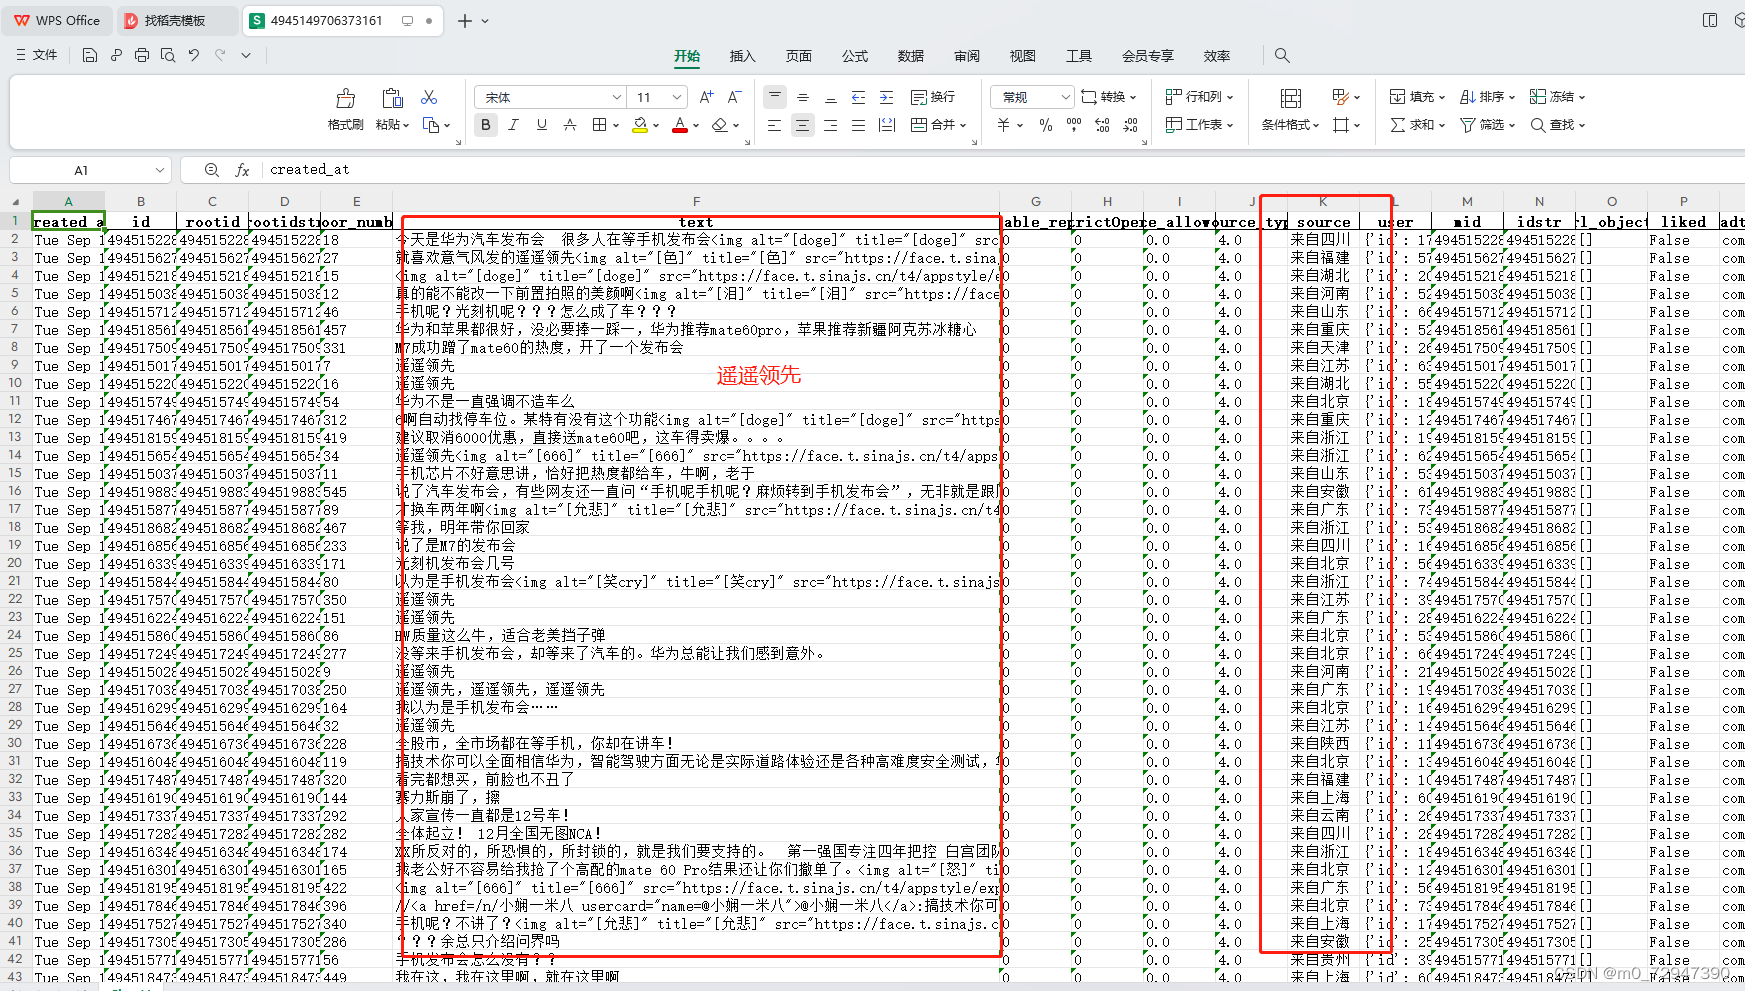Expand the Name Box A1 dropdown

click(x=160, y=170)
